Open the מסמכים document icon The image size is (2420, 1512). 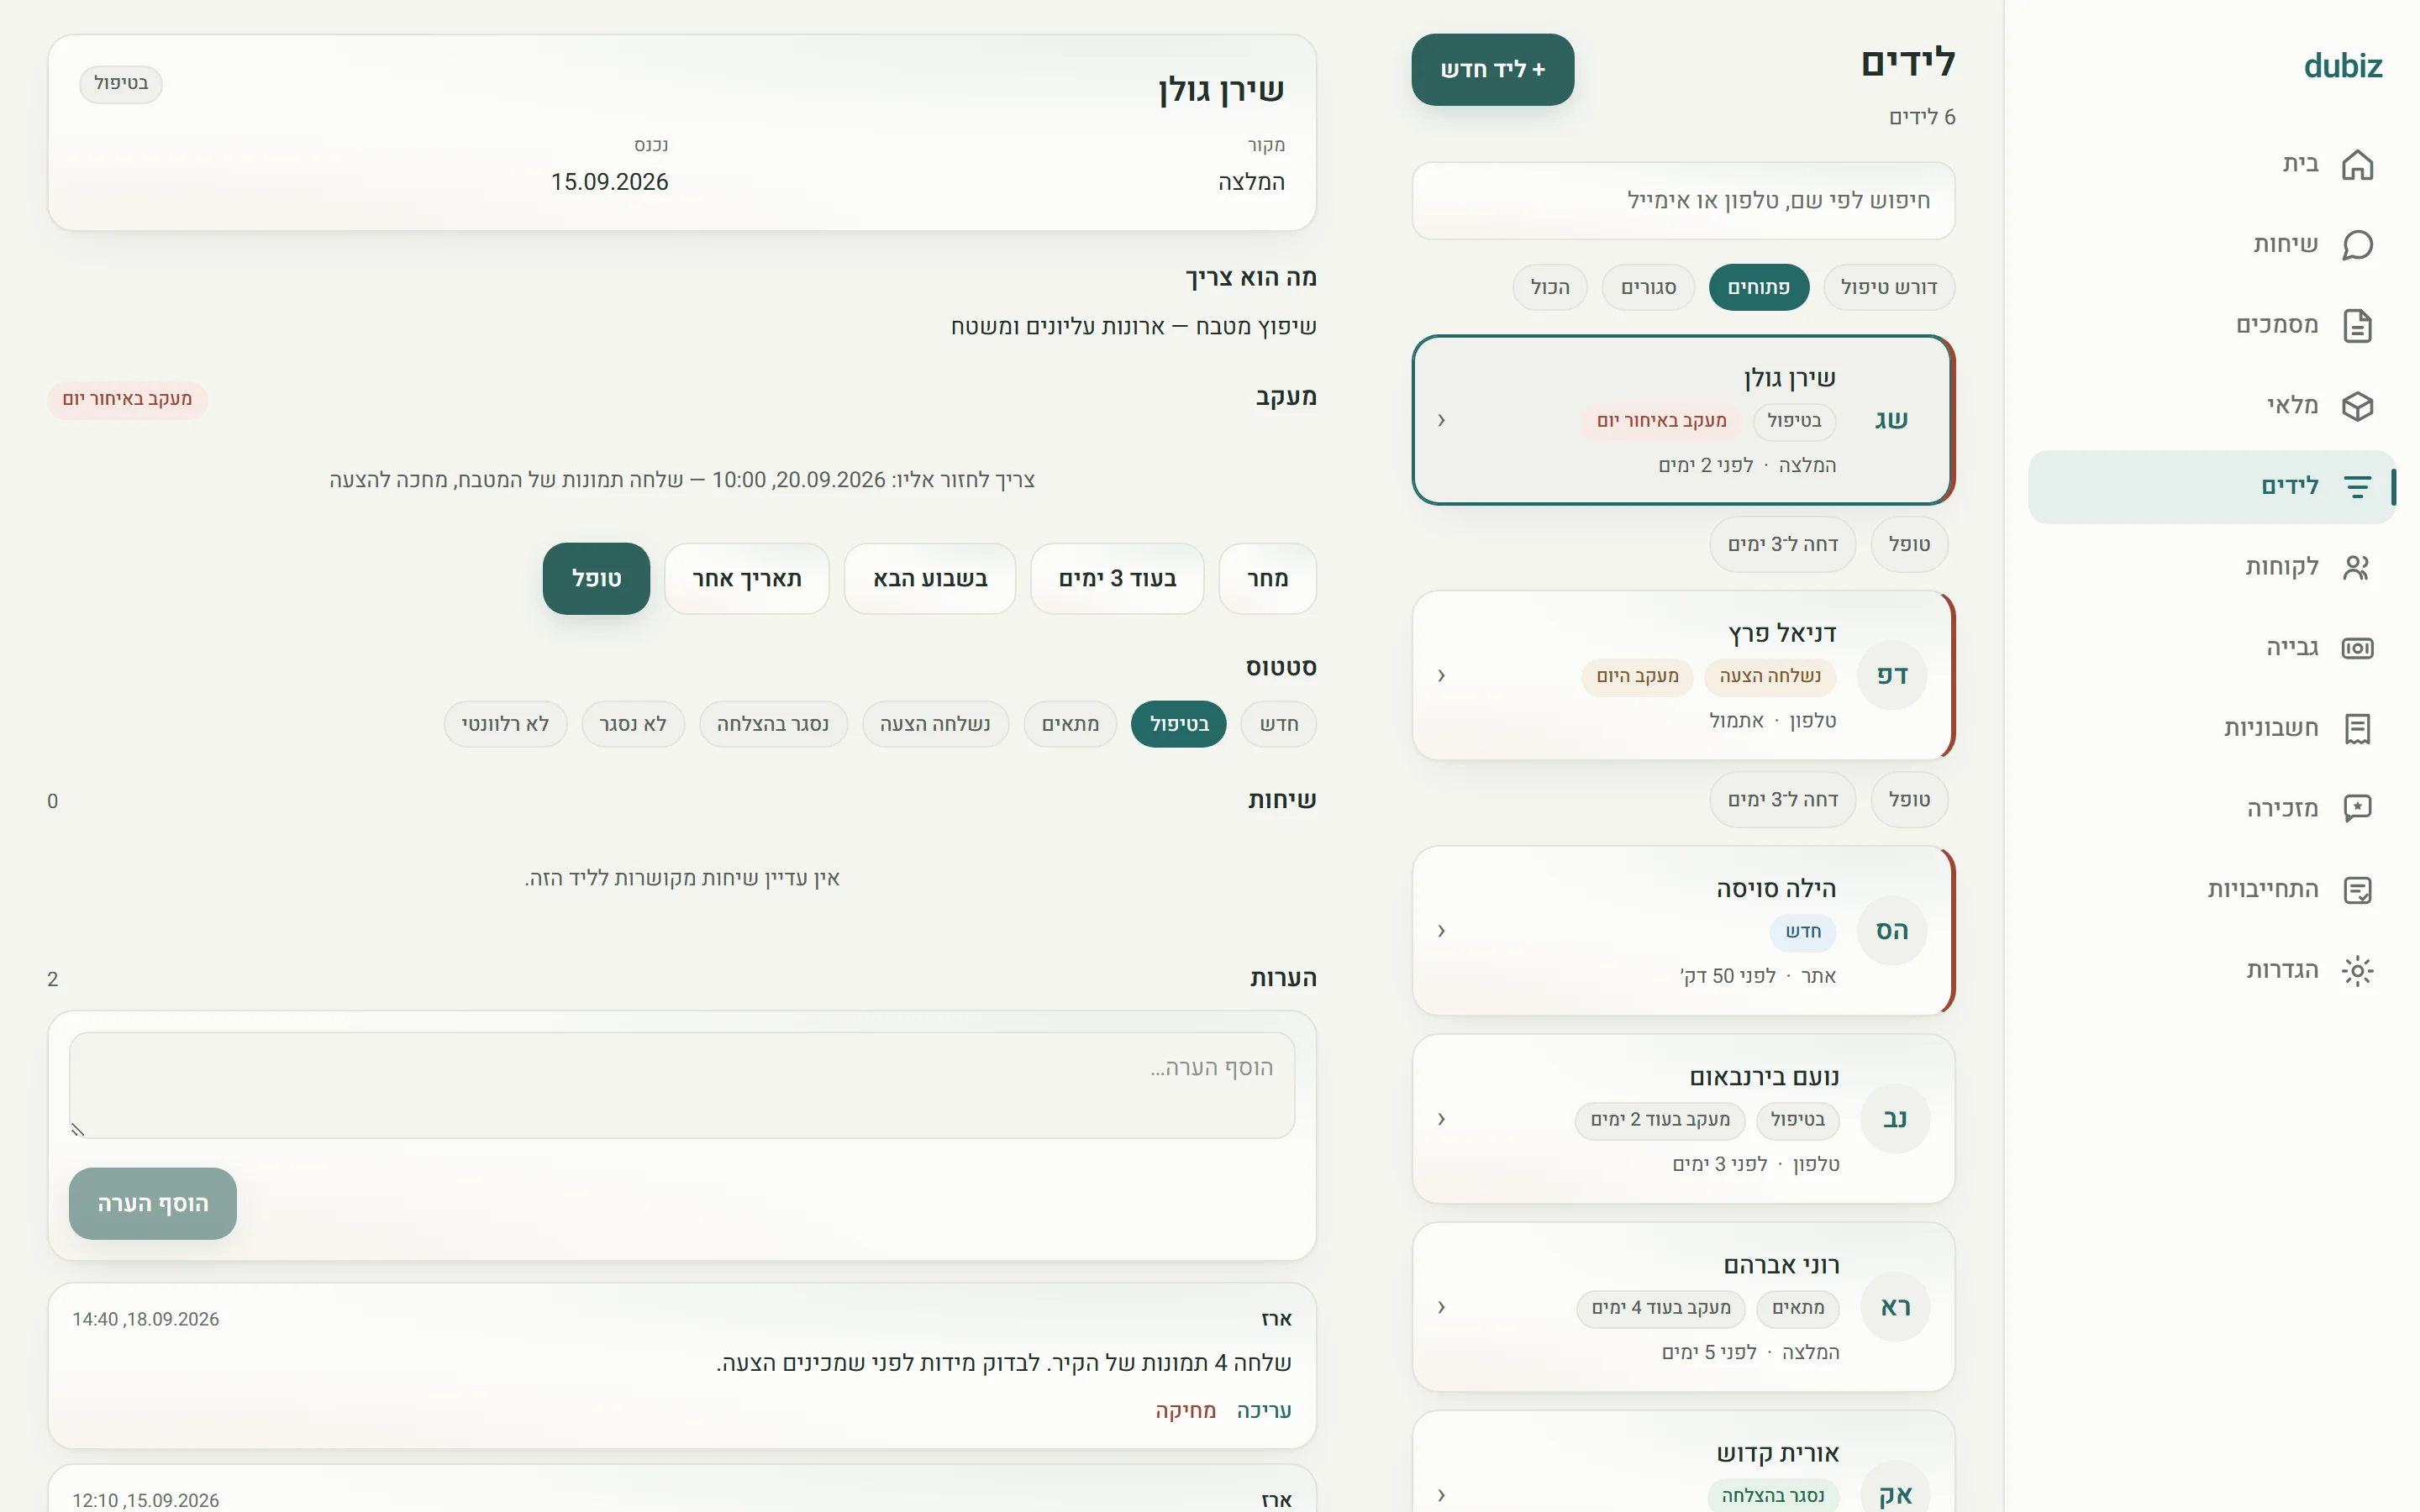pos(2357,325)
